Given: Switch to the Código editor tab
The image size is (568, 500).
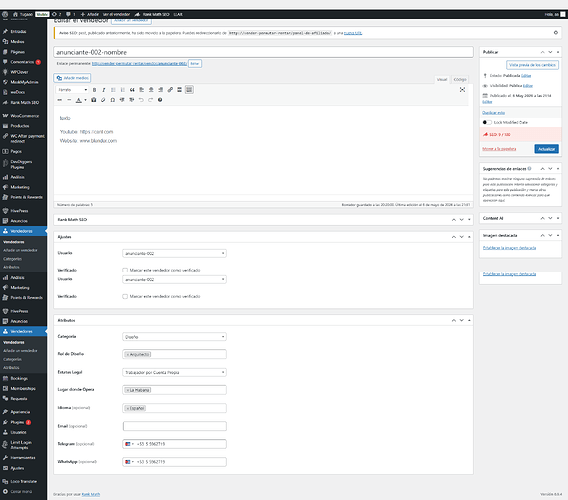Looking at the screenshot, I should tap(460, 79).
